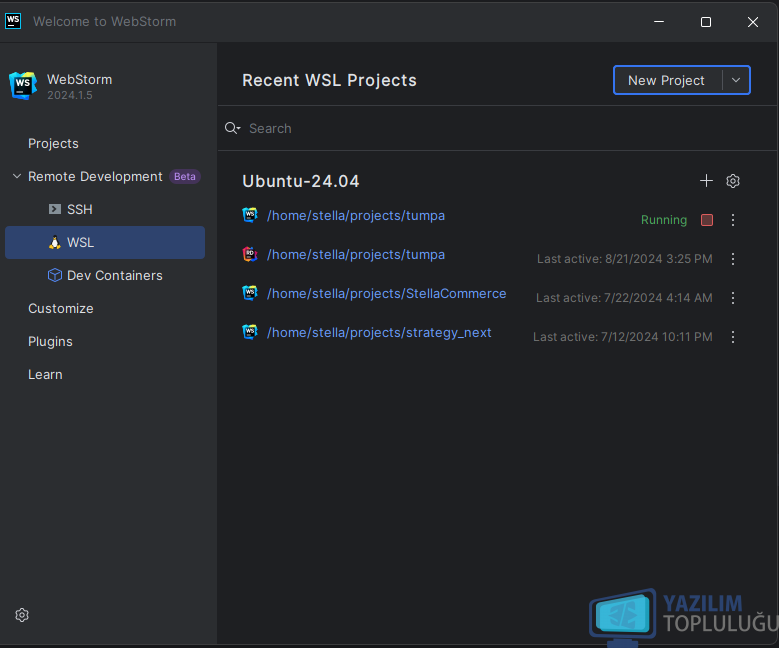Click 'Last active: 7/22/2024 4:14 AM'
Viewport: 779px width, 648px height.
pos(624,298)
